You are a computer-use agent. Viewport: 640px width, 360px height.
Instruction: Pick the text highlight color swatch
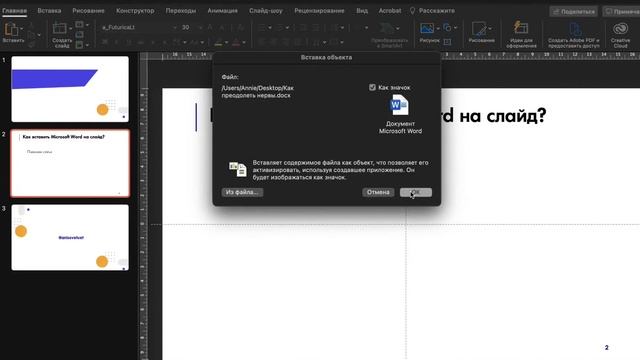coord(219,42)
